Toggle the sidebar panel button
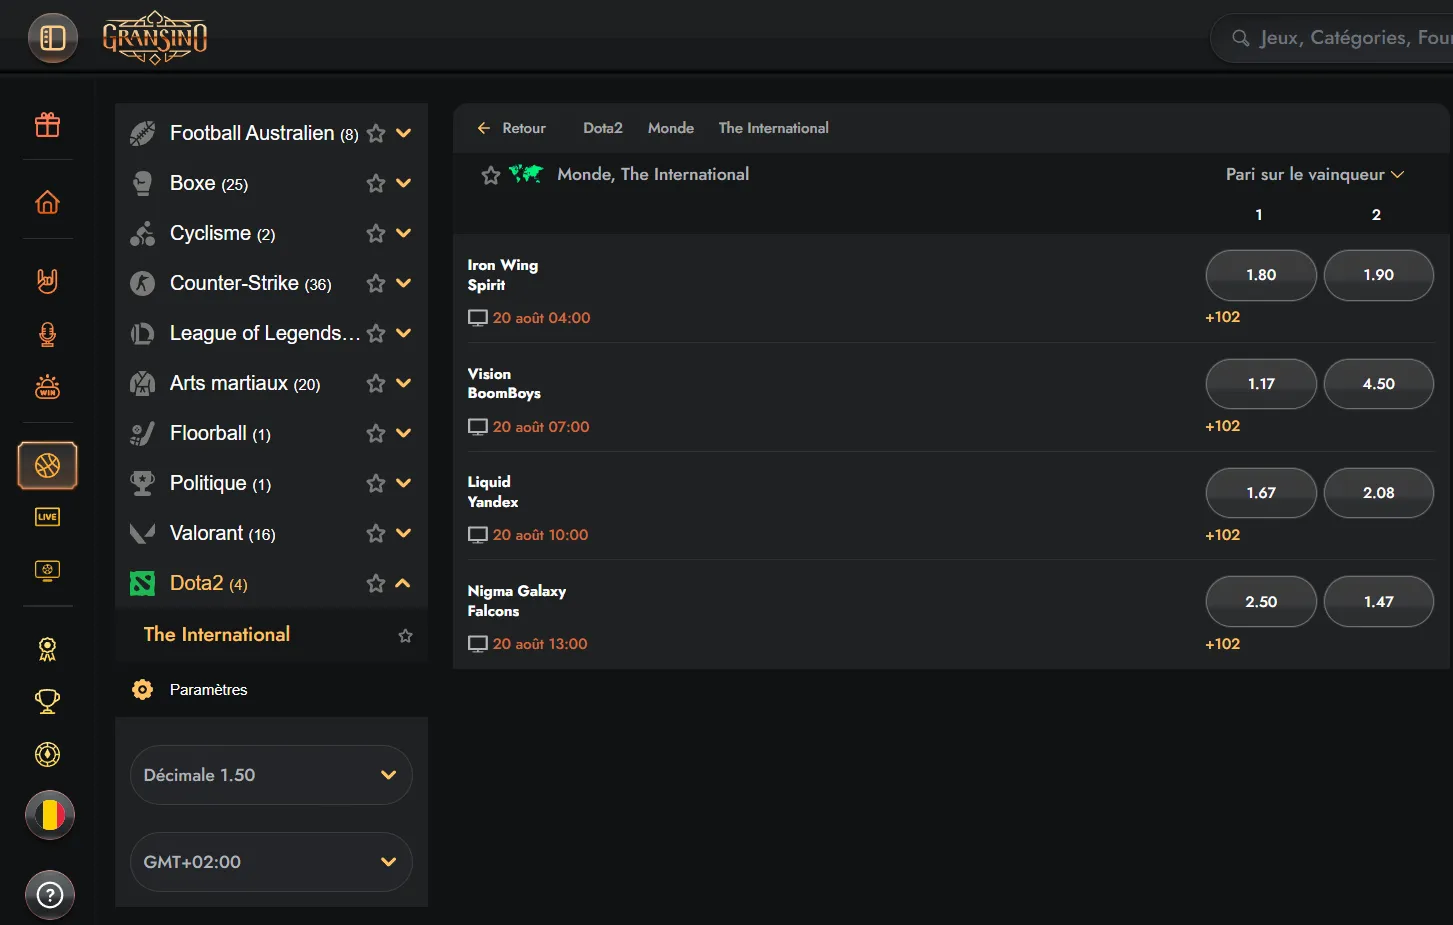The width and height of the screenshot is (1453, 925). 52,38
